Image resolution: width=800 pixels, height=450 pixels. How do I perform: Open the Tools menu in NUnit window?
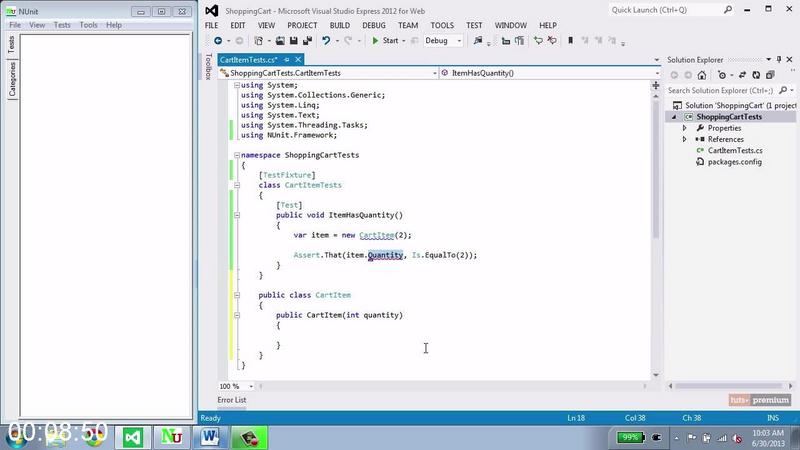(x=88, y=24)
